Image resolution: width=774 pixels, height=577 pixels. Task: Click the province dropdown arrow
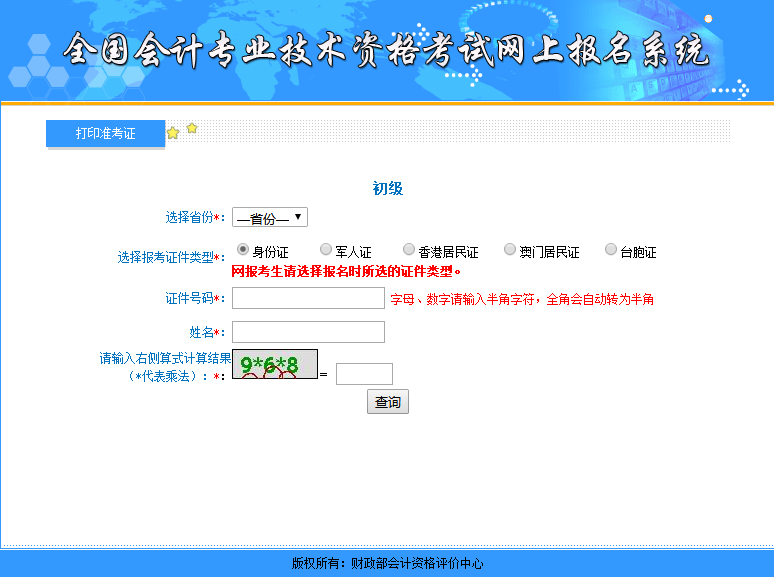click(x=298, y=217)
